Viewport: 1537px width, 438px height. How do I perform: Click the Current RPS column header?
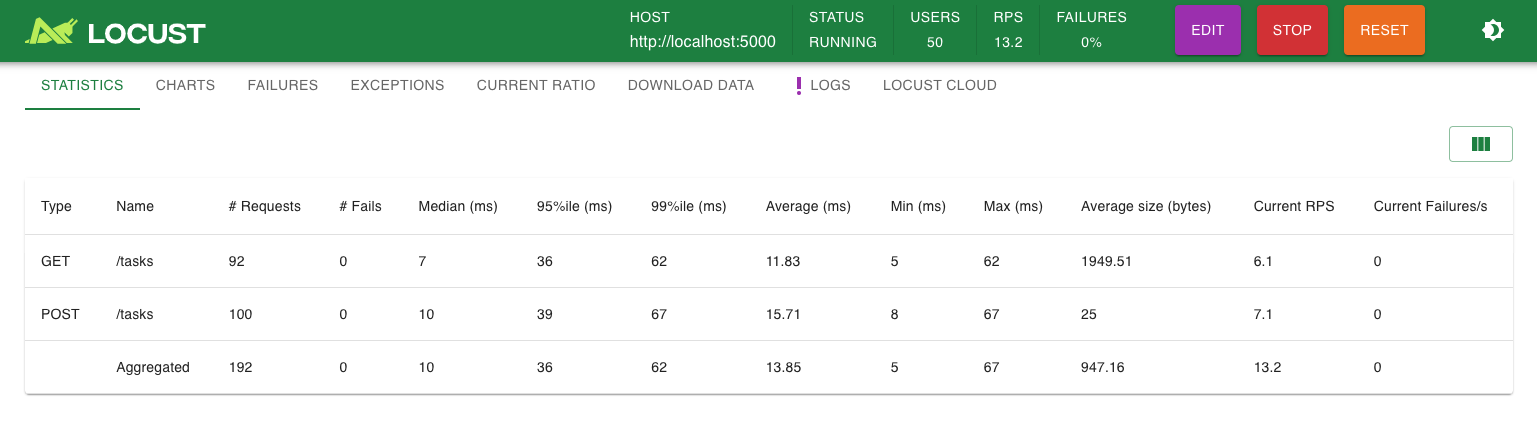(x=1294, y=206)
